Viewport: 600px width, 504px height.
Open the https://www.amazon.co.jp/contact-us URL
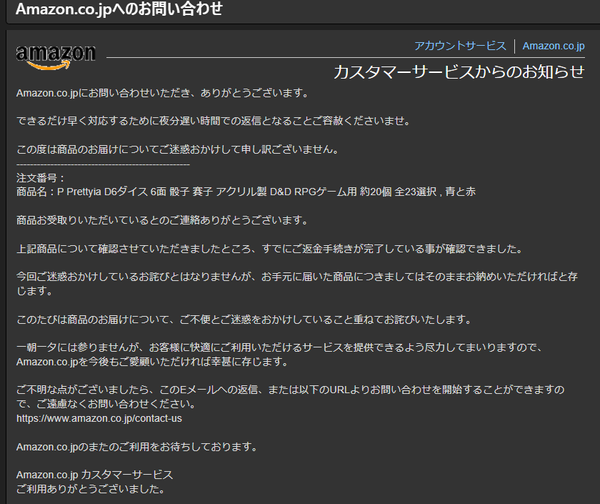(x=99, y=418)
